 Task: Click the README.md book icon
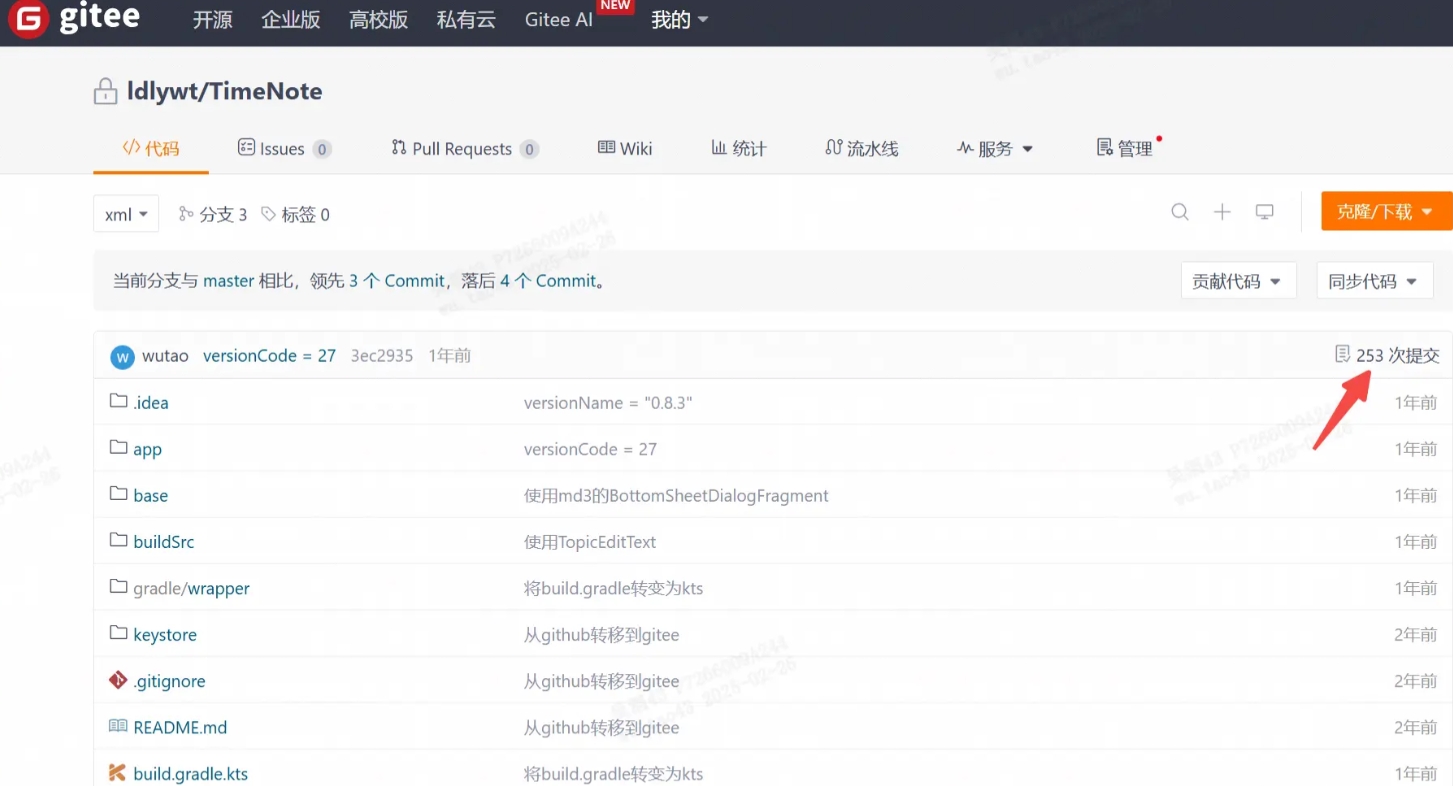click(x=118, y=727)
